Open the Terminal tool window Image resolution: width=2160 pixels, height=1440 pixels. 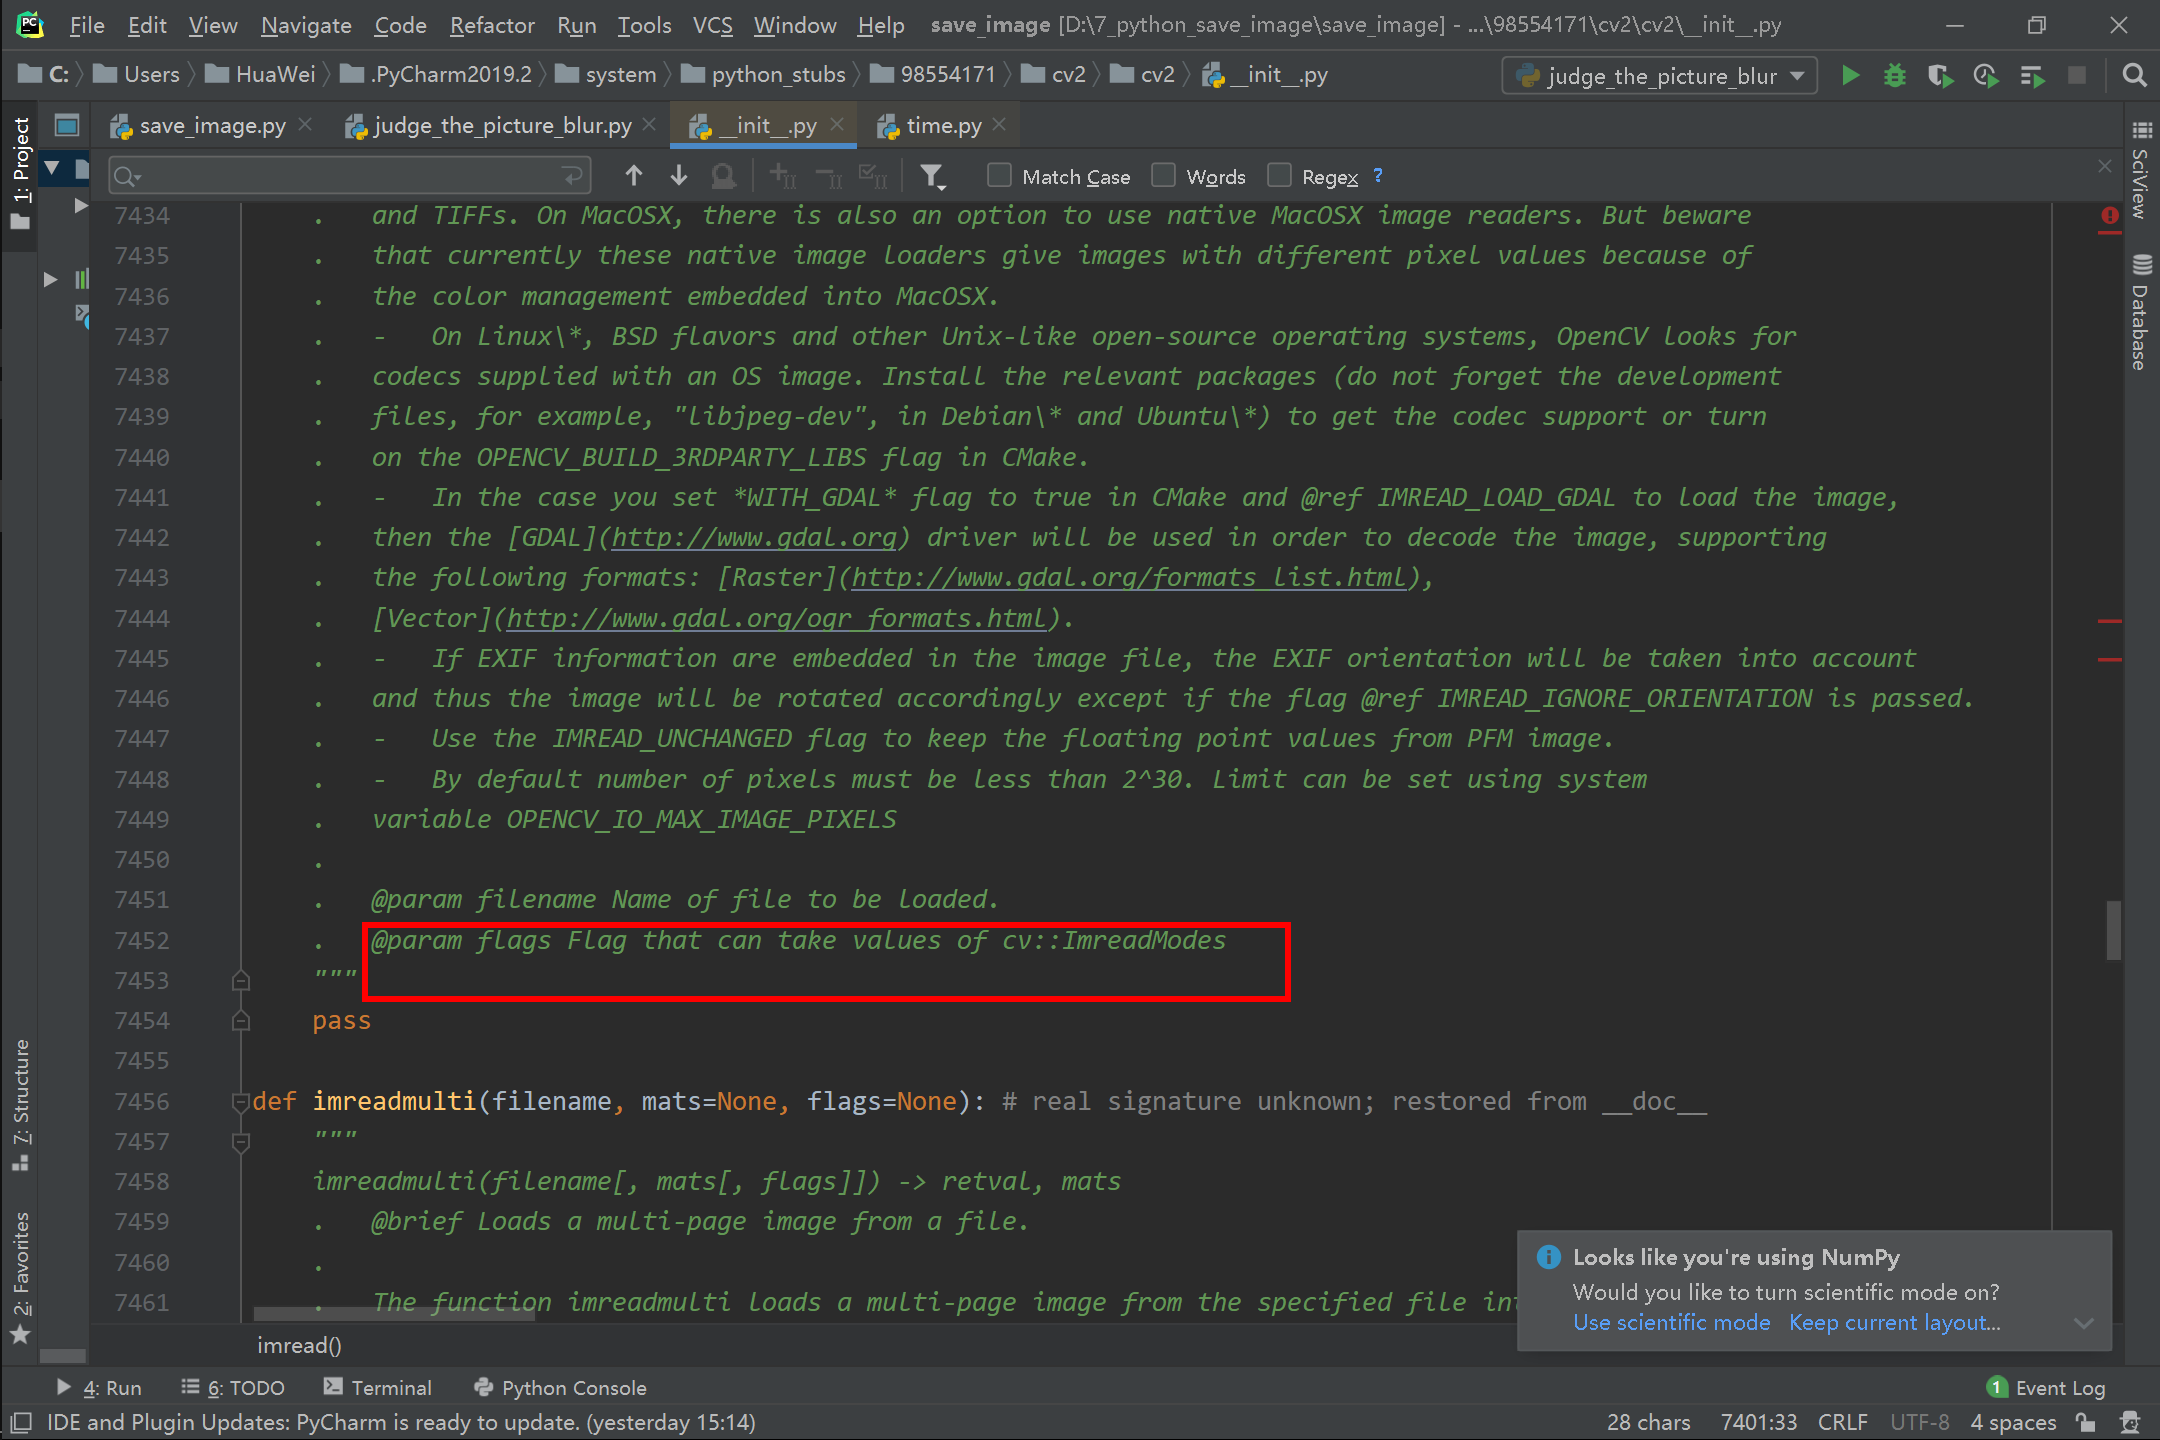(378, 1388)
